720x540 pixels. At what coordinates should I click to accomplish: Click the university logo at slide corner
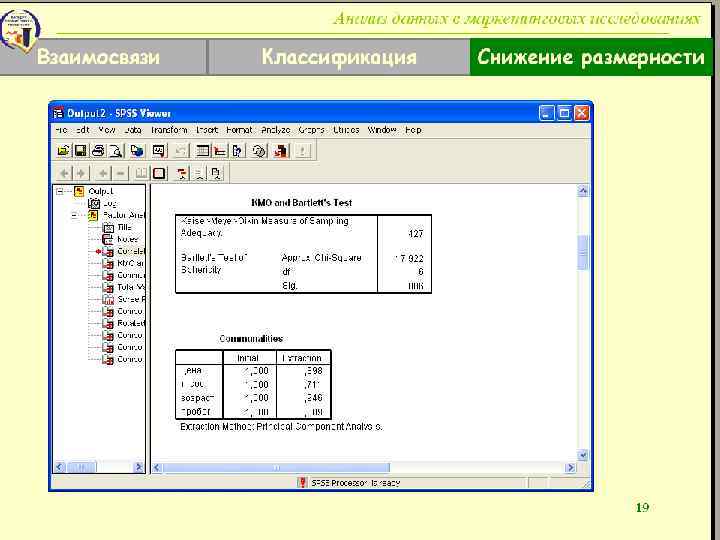pyautogui.click(x=20, y=31)
